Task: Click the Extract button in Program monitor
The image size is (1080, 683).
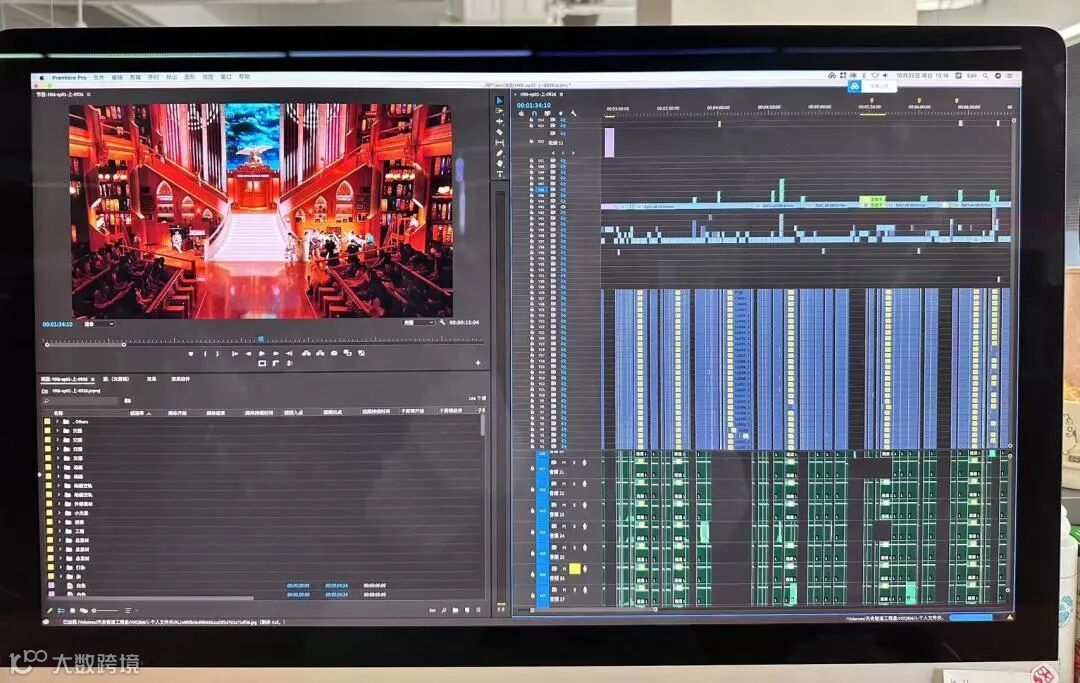Action: [x=320, y=353]
